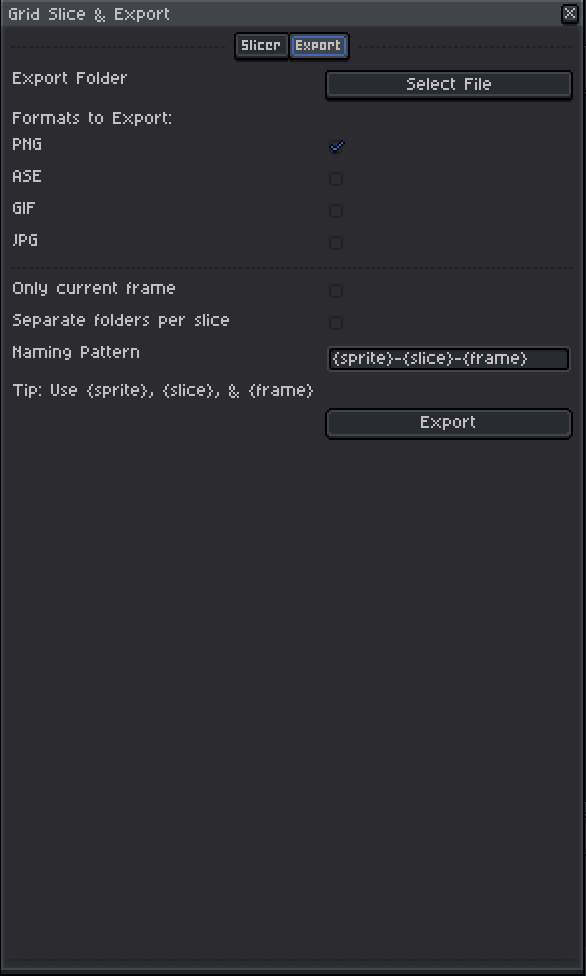The height and width of the screenshot is (976, 586).
Task: Click the Grid Slice & Export title bar
Action: [280, 14]
